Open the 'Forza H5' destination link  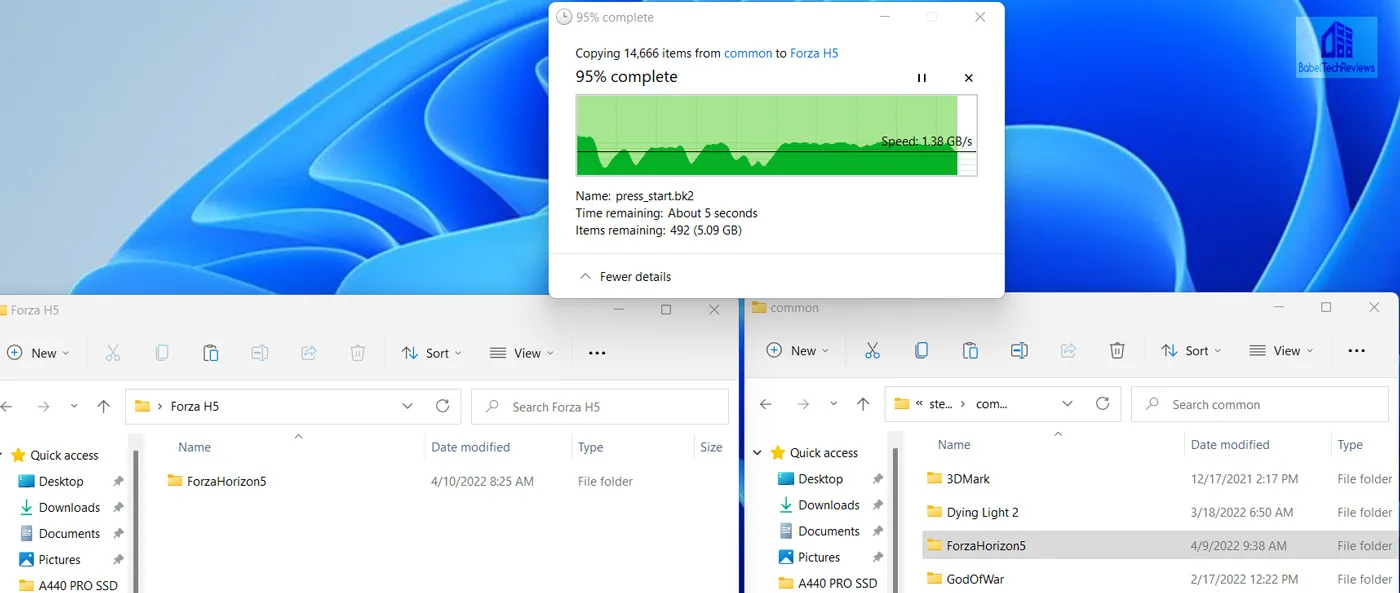click(x=814, y=53)
